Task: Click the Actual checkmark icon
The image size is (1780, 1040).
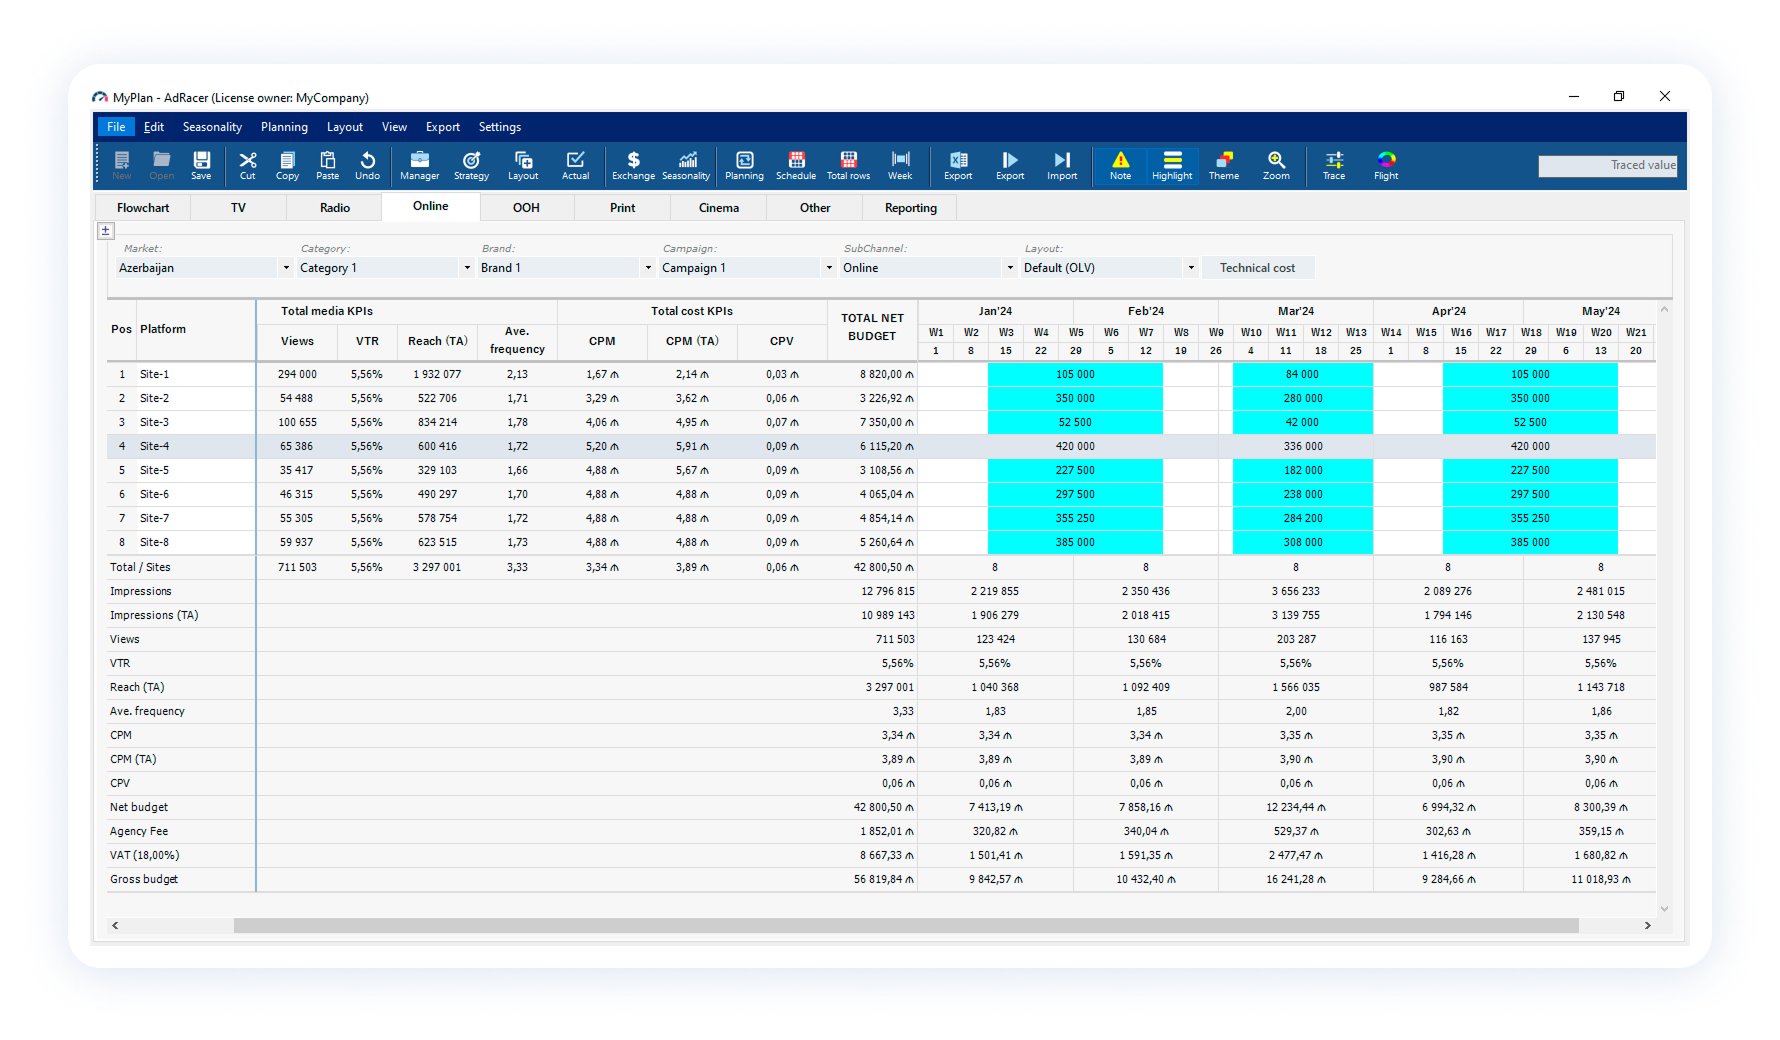Action: point(575,165)
